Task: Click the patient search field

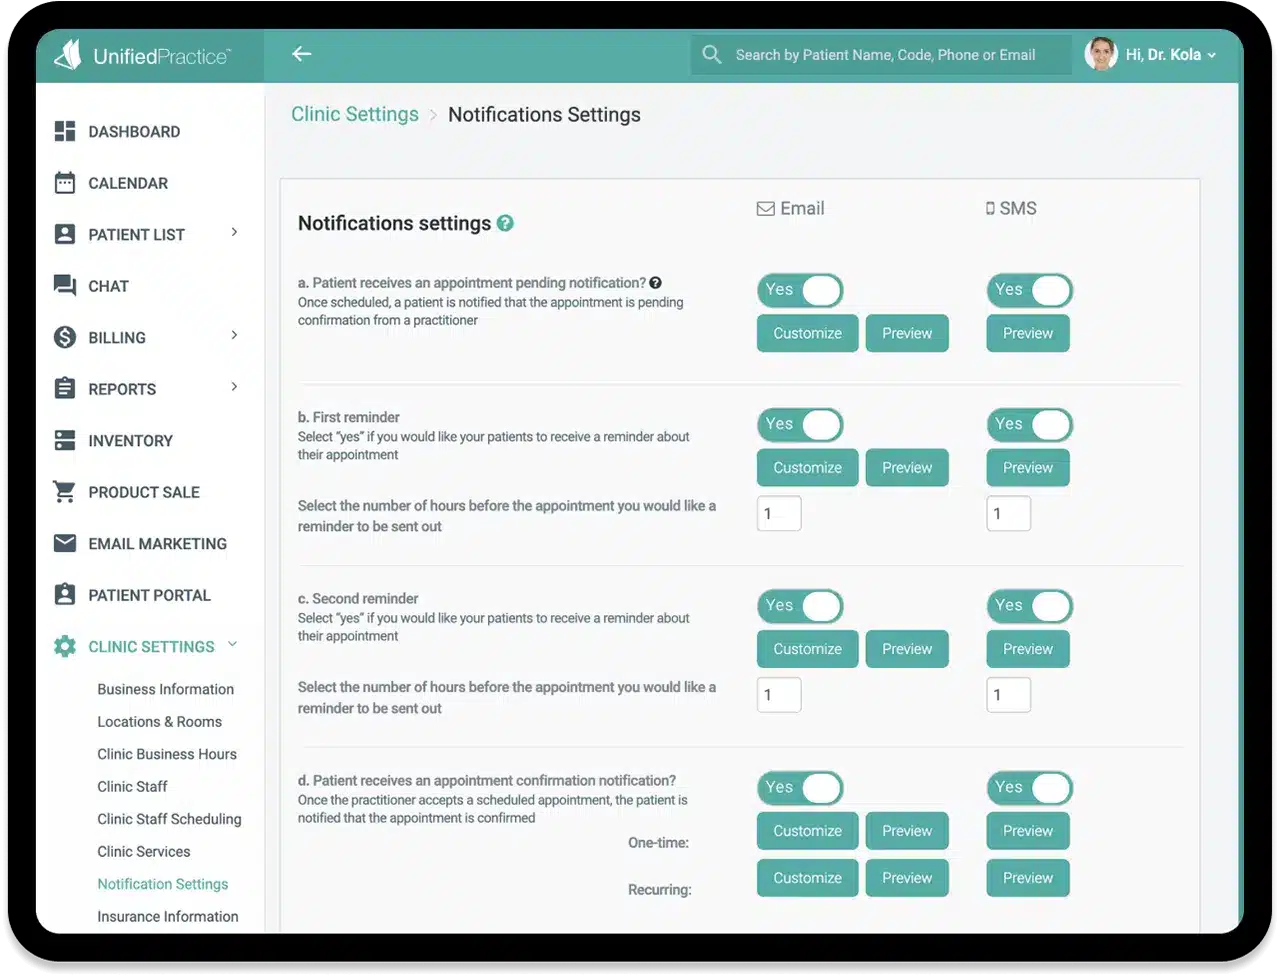Action: tap(885, 55)
